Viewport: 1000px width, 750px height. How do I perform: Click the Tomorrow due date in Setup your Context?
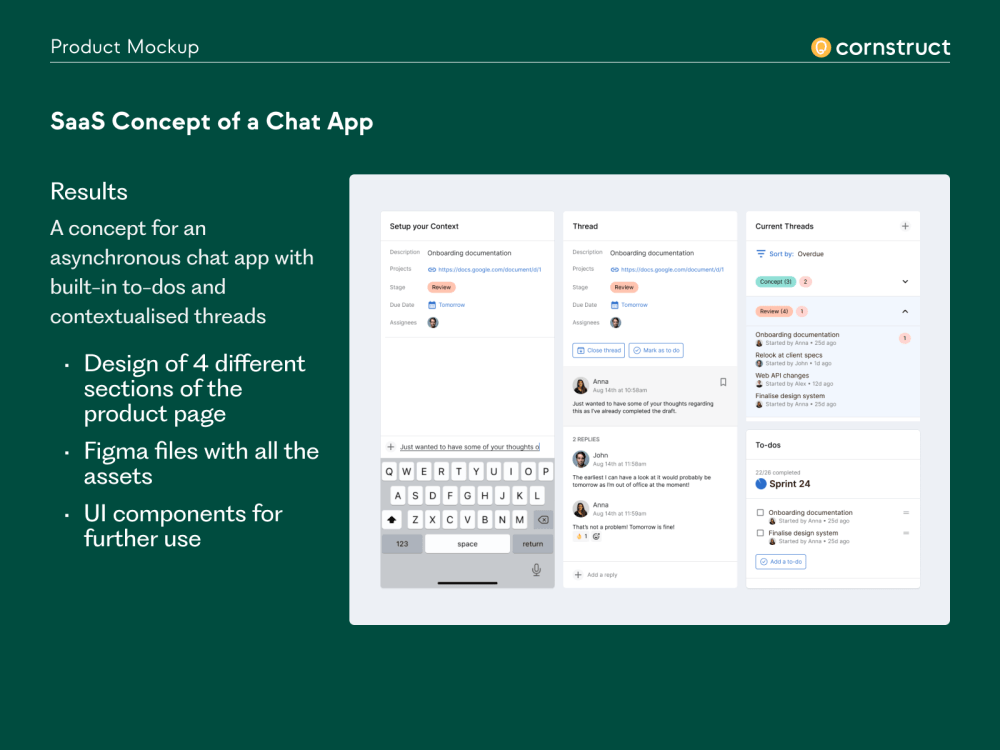click(x=452, y=305)
